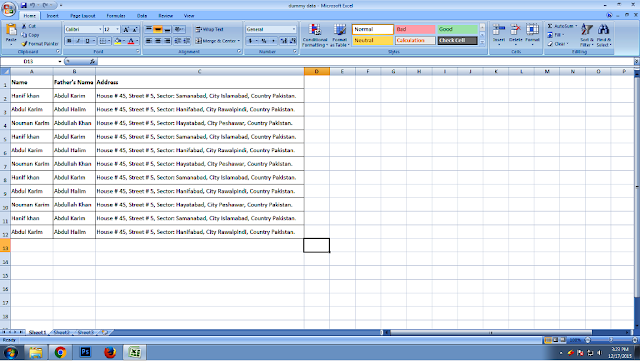Screen dimensions: 640x361
Task: Click the Fill button in Editing group
Action: click(x=556, y=35)
